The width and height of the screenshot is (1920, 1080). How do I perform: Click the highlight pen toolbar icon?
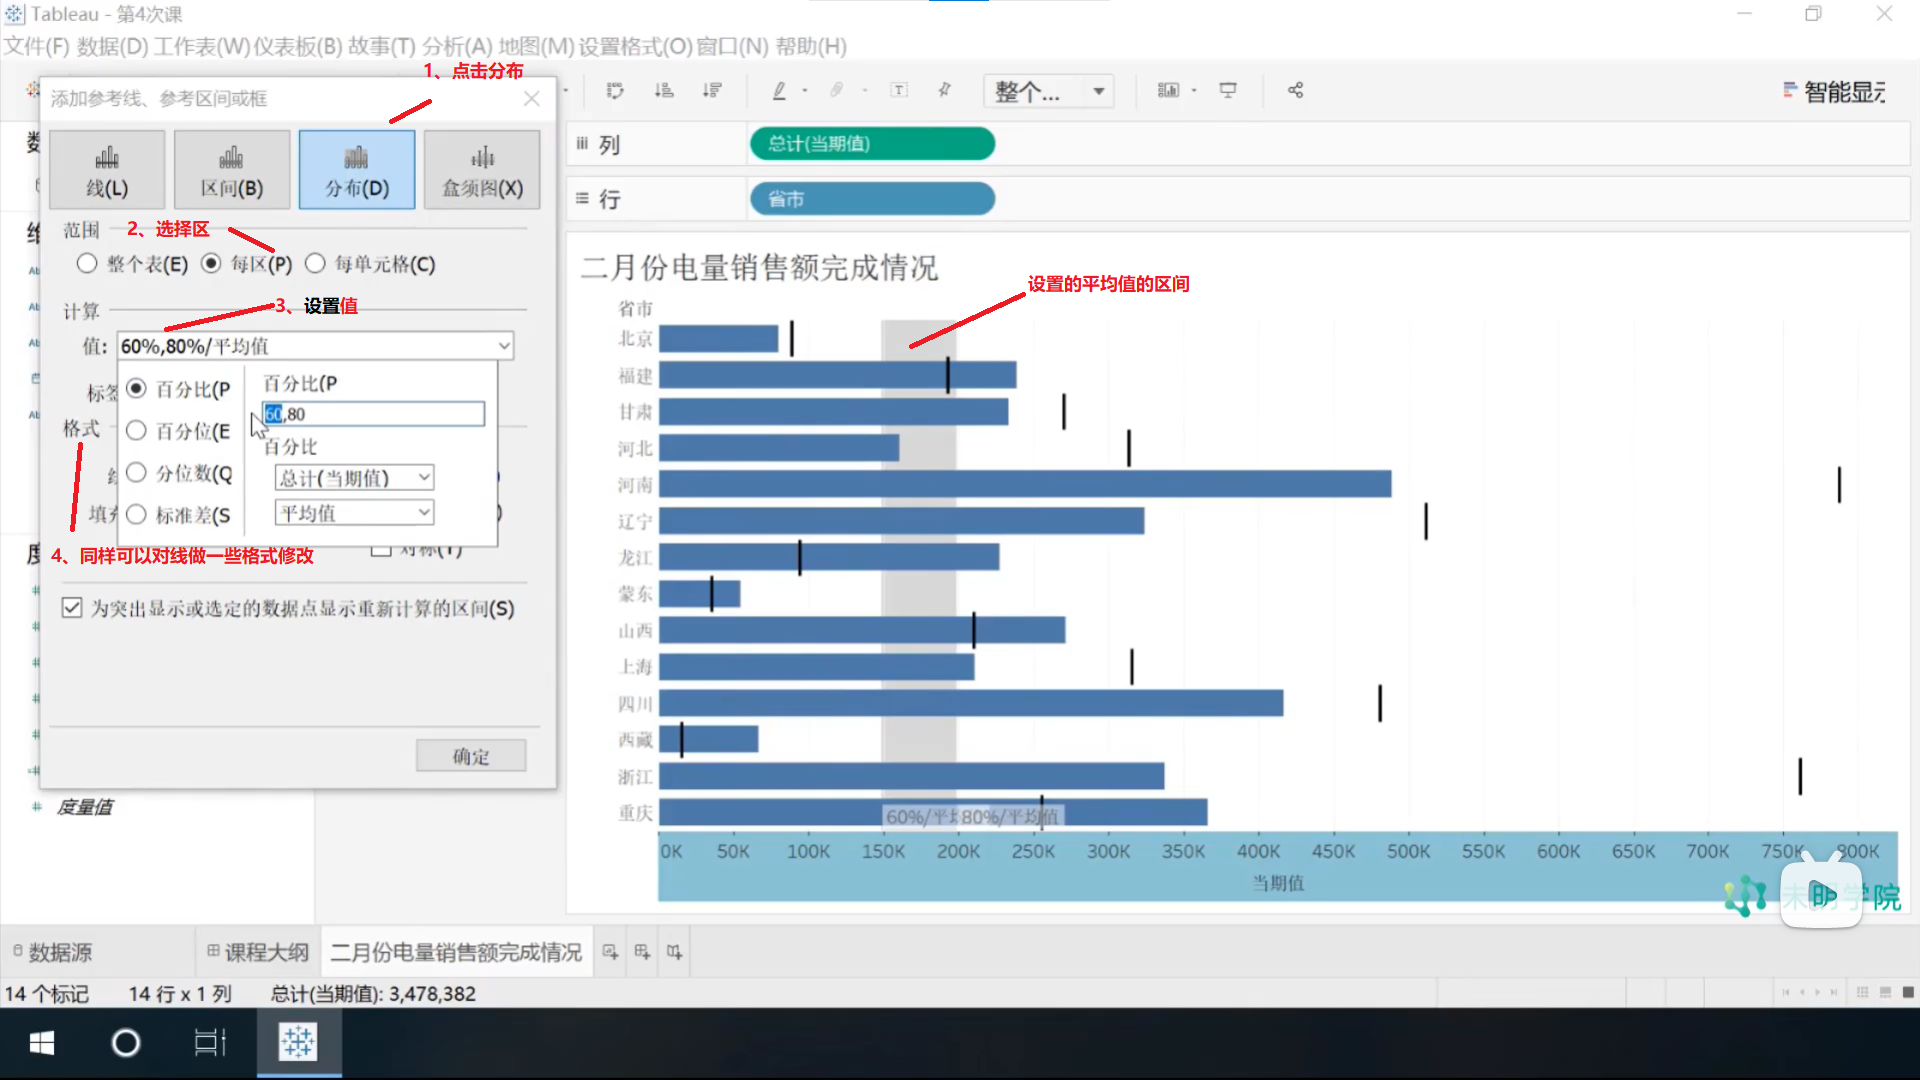(x=779, y=91)
